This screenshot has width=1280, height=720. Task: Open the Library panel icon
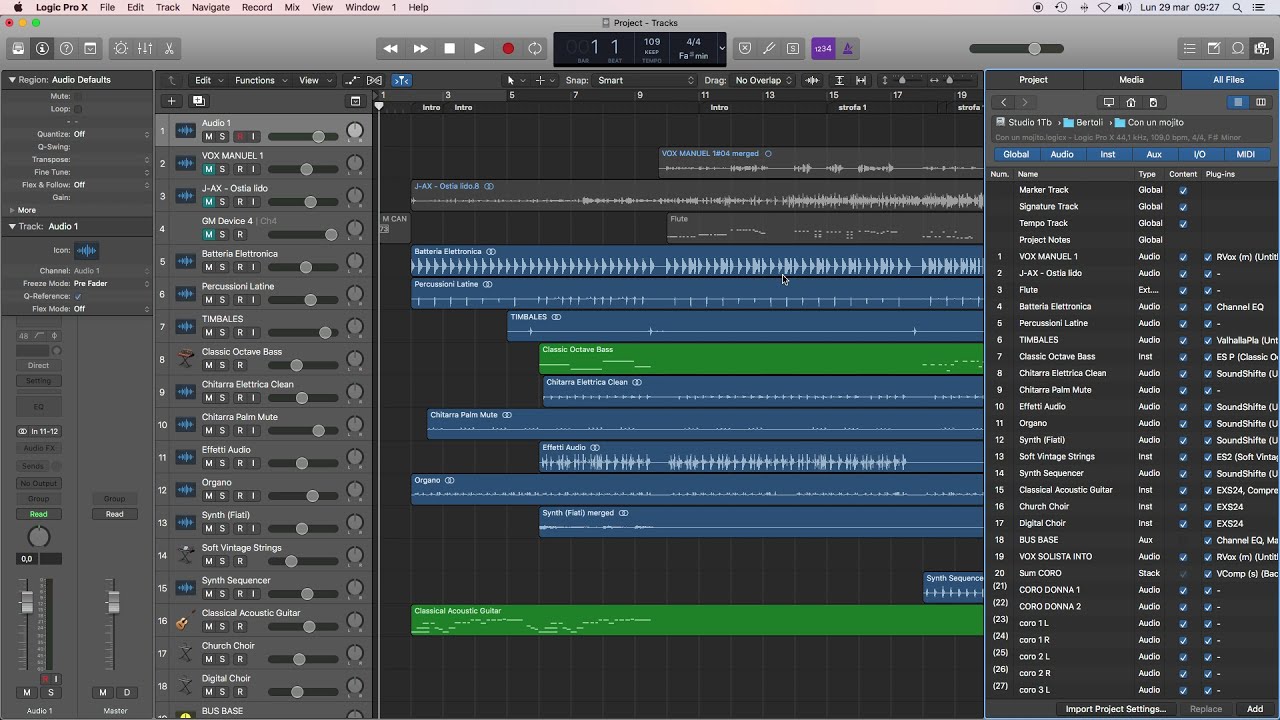(x=18, y=48)
